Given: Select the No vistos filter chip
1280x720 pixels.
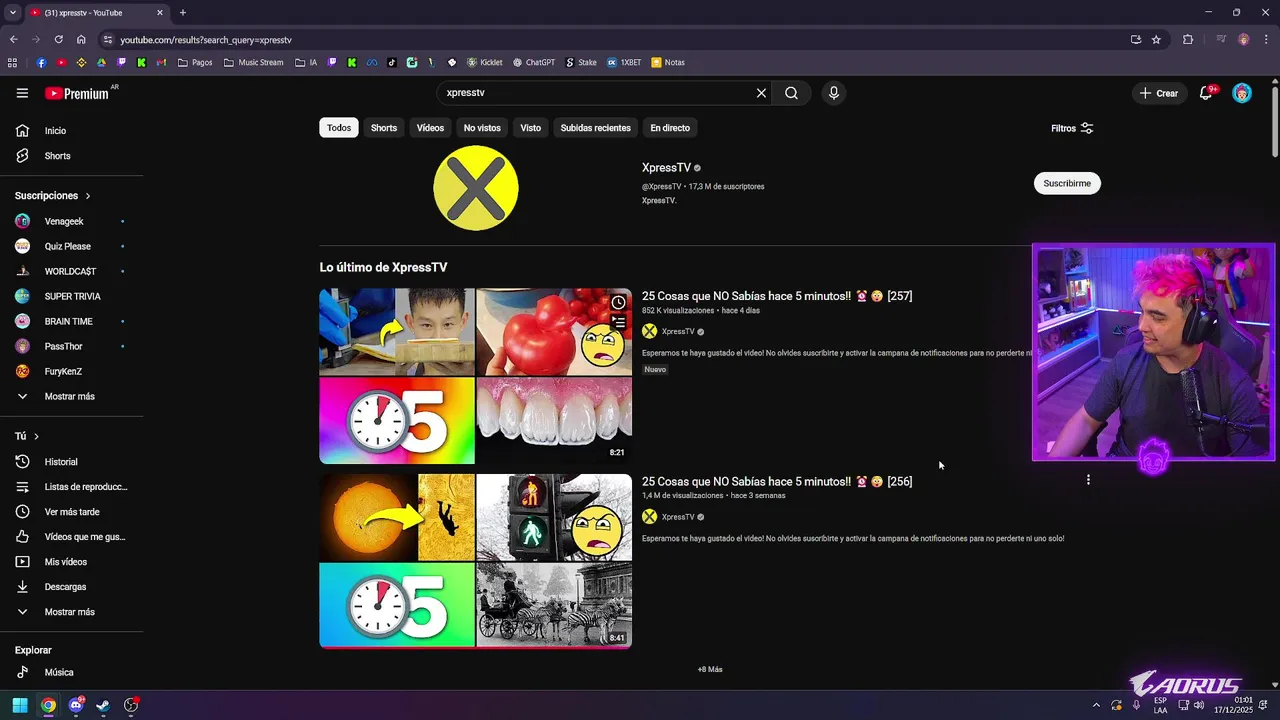Looking at the screenshot, I should pos(482,128).
